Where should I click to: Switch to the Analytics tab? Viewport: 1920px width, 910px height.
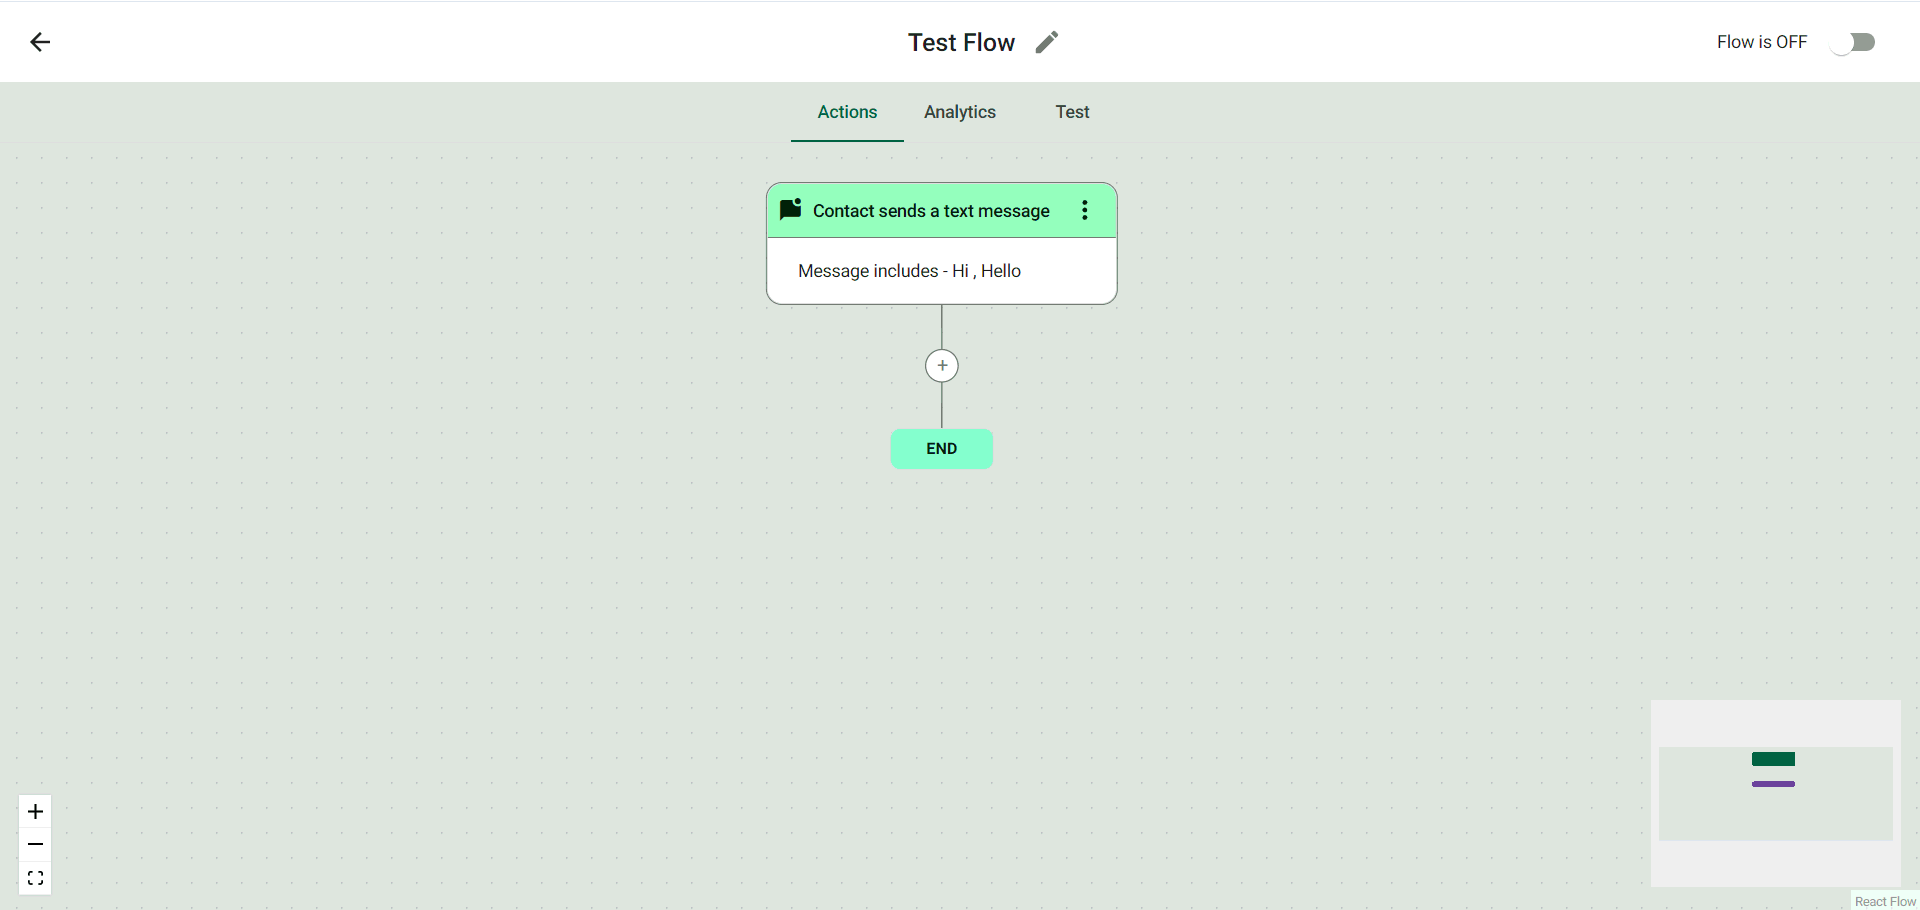960,112
